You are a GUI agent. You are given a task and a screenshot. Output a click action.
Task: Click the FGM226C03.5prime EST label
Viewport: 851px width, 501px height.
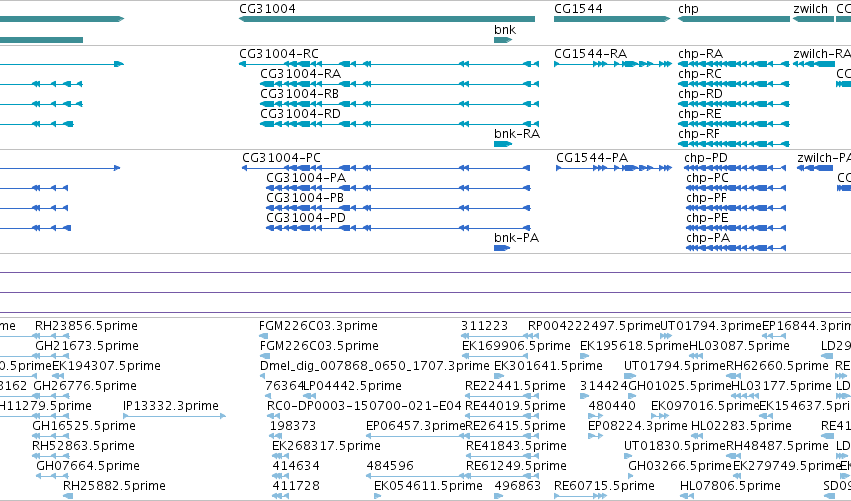pyautogui.click(x=319, y=346)
